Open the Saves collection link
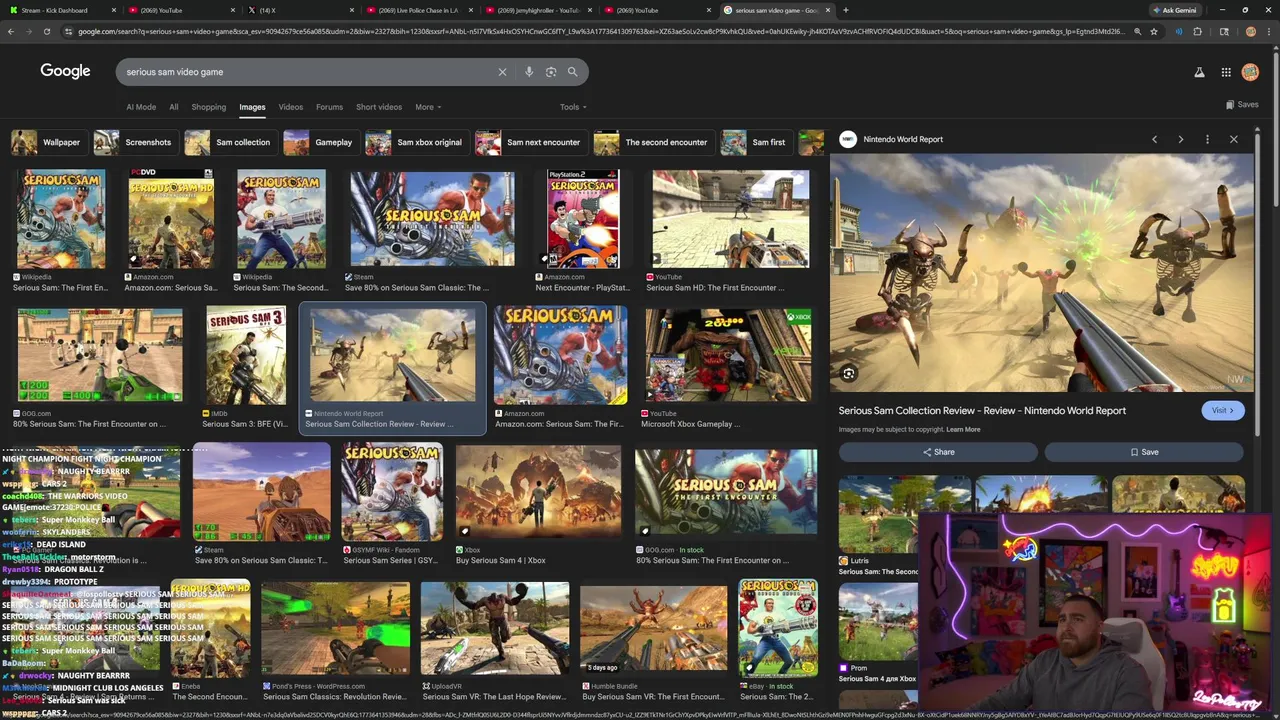The image size is (1280, 720). point(1242,104)
